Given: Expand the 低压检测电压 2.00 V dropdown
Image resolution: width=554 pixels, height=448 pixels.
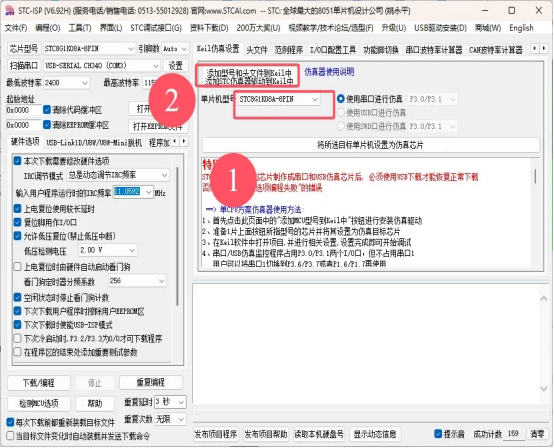Looking at the screenshot, I should point(107,250).
